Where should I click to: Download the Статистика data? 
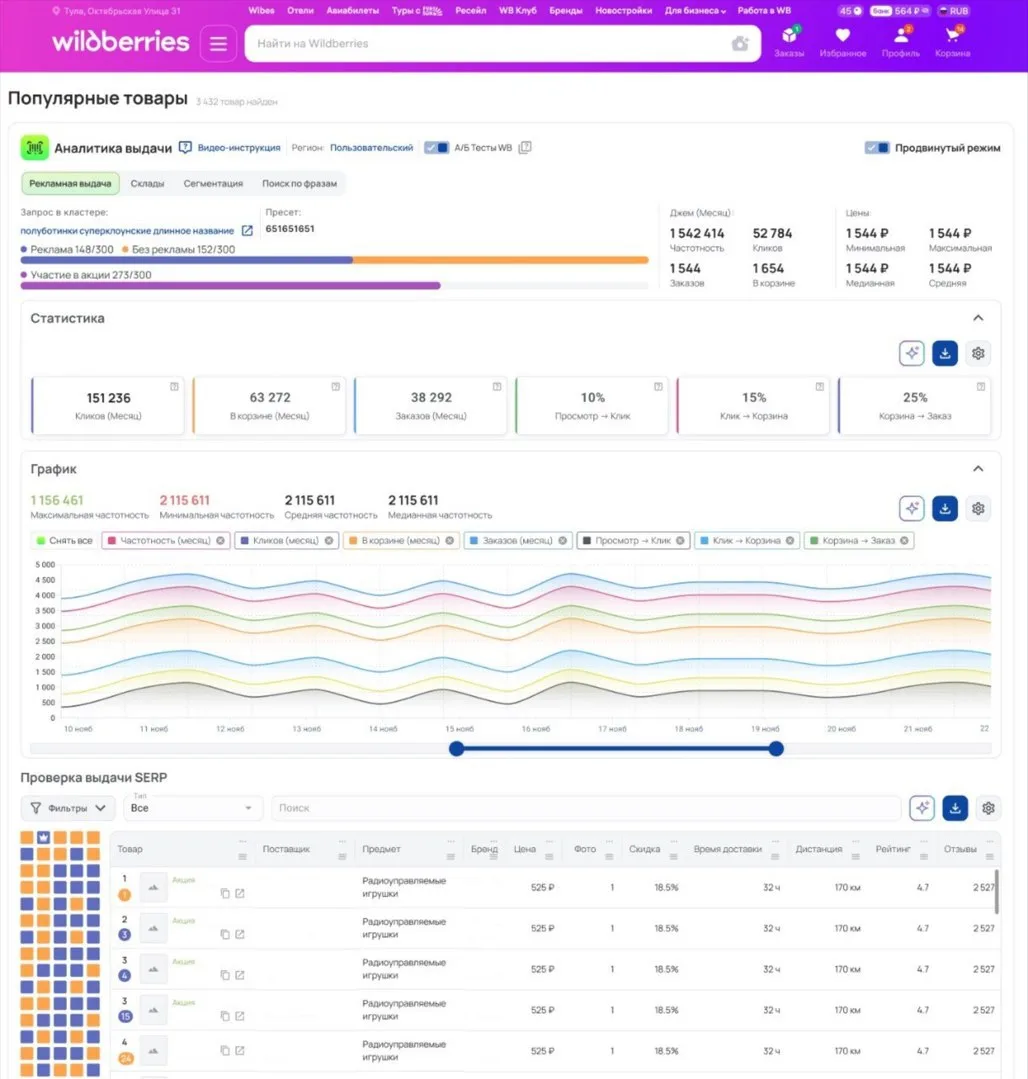[x=945, y=353]
